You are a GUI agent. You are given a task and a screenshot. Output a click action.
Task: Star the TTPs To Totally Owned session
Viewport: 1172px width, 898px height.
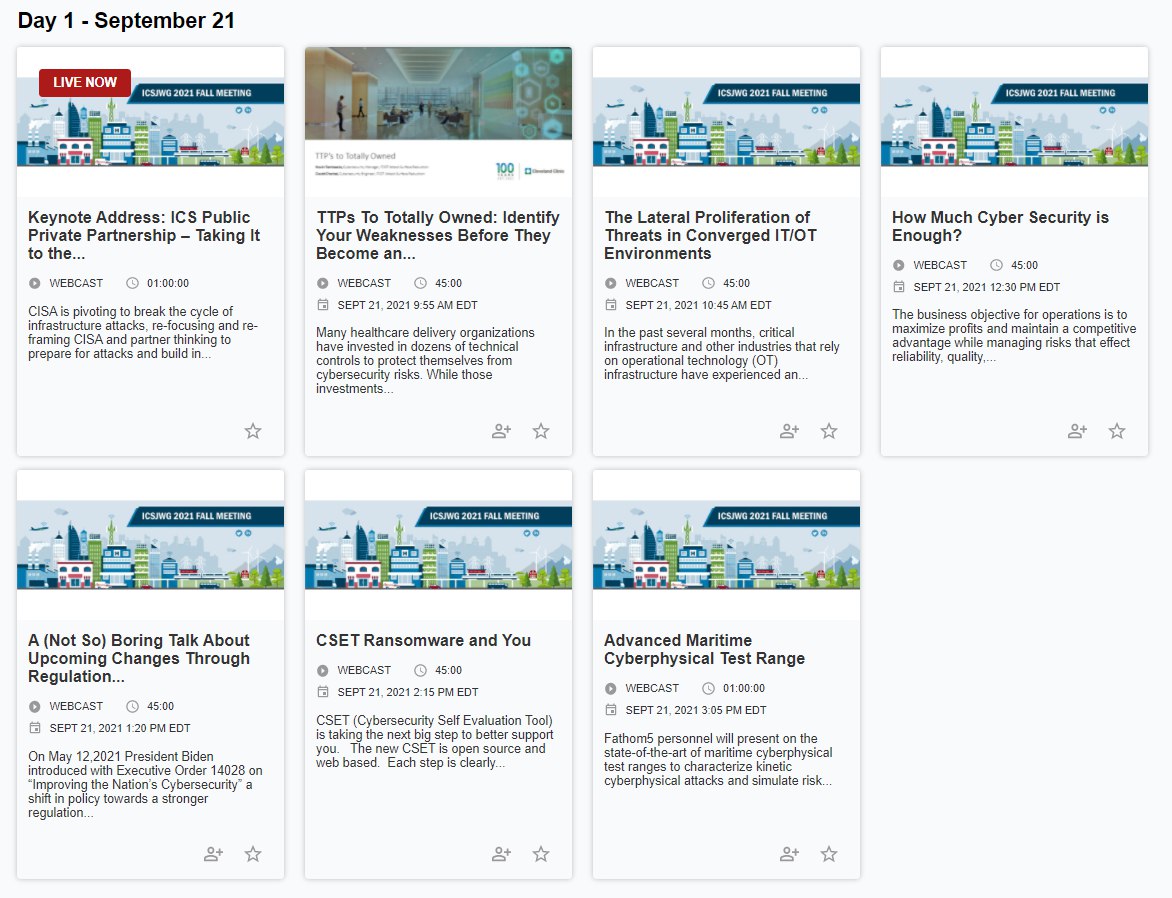[540, 431]
